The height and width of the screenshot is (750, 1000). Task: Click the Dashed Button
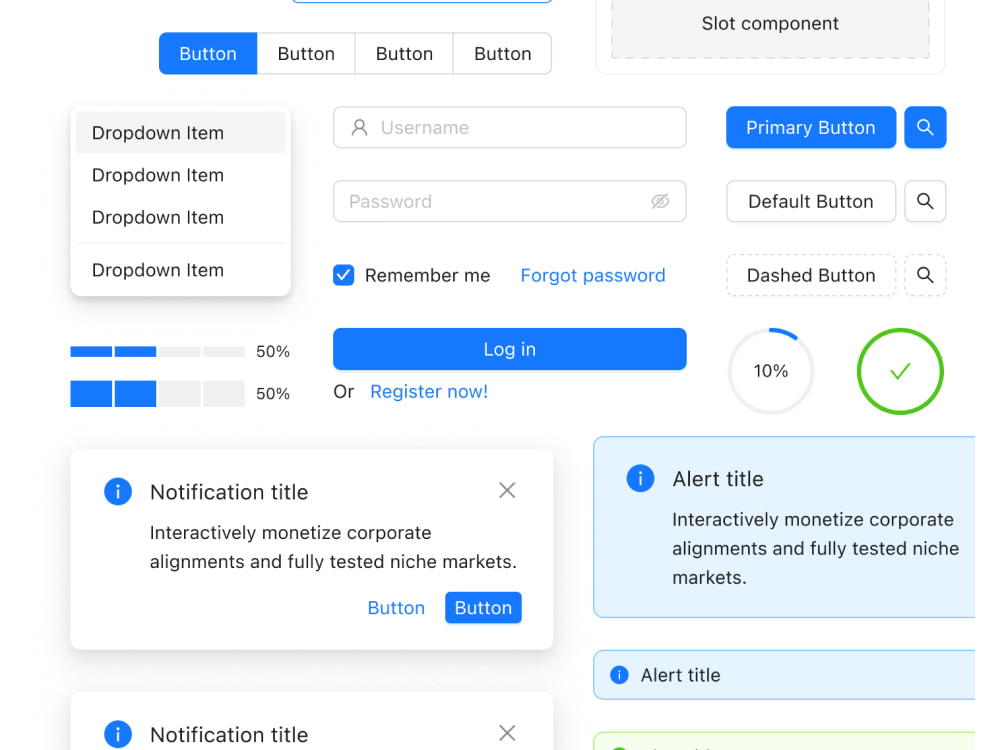point(811,276)
